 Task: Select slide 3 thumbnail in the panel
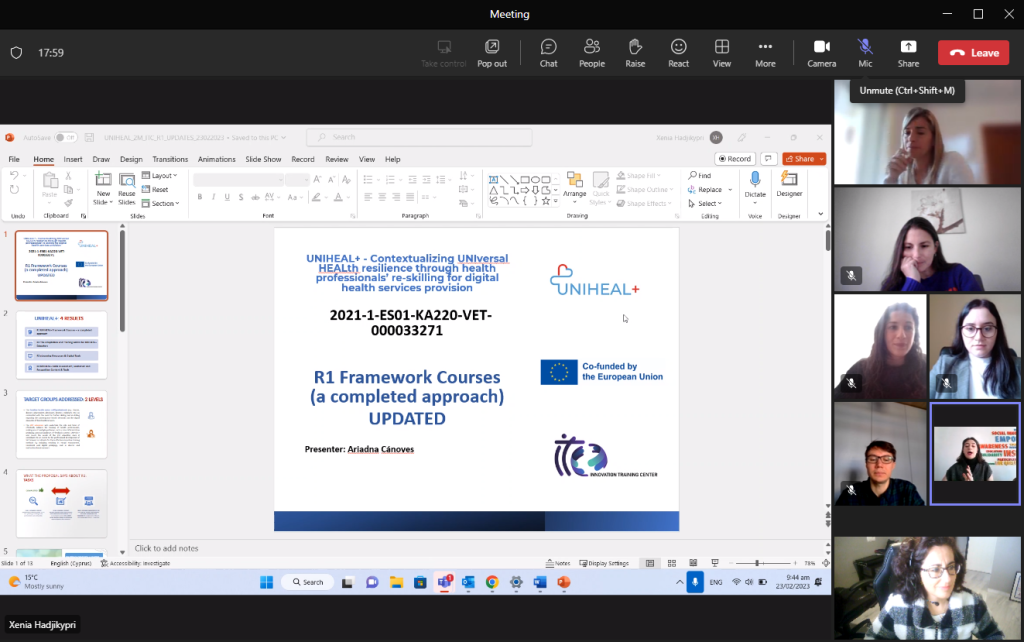(x=62, y=423)
